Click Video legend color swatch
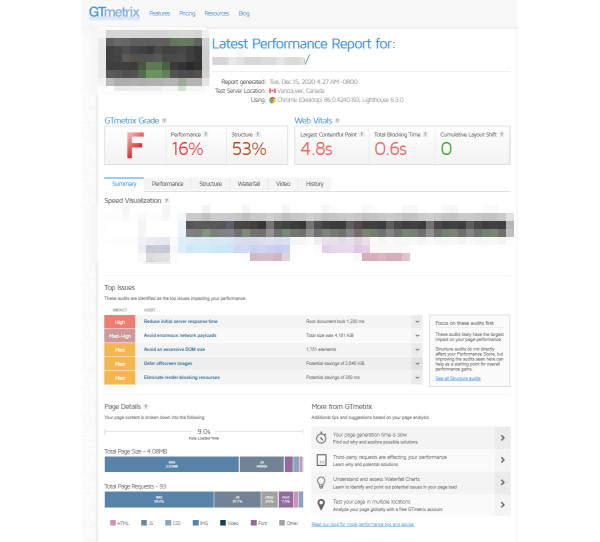 223,523
